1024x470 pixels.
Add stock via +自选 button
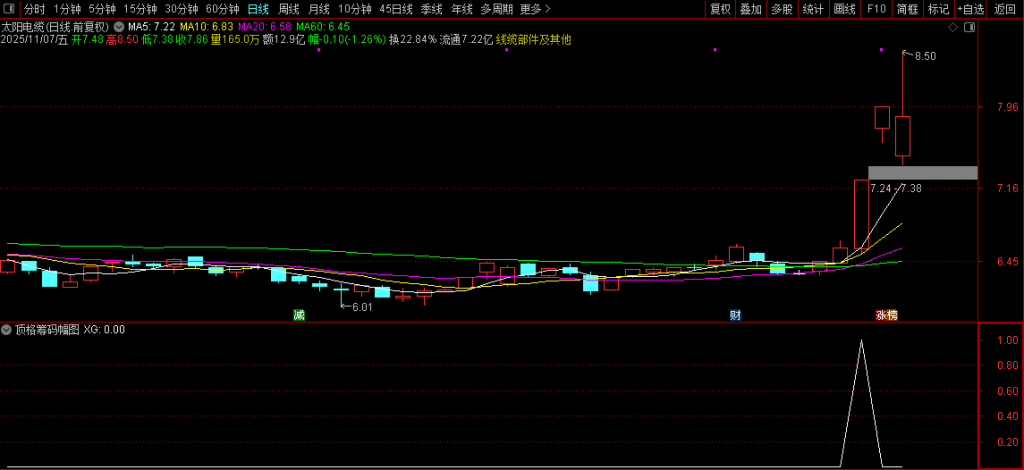[x=970, y=9]
